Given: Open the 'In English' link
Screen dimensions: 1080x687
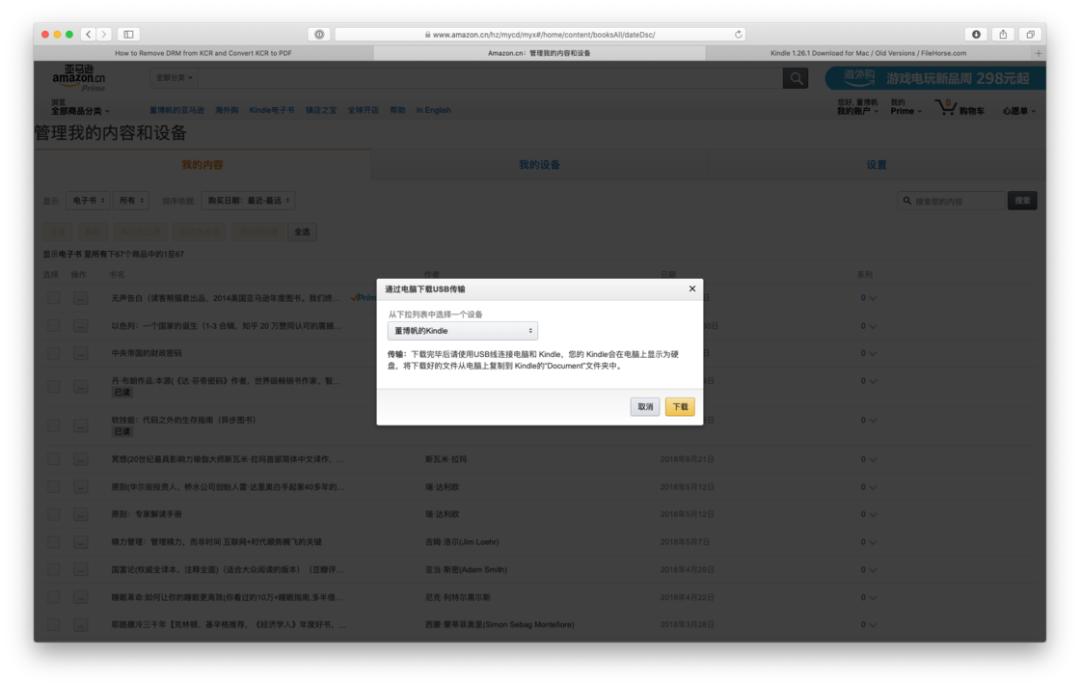Looking at the screenshot, I should pos(433,110).
